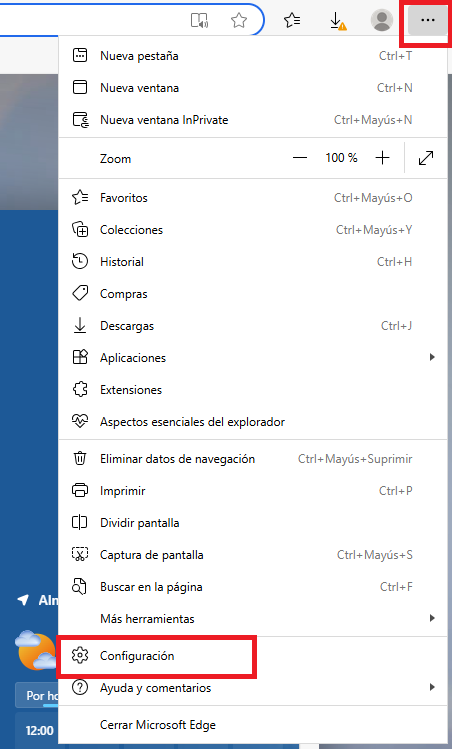This screenshot has height=749, width=452.
Task: Expand Ayuda y comentarios submenu
Action: click(253, 688)
